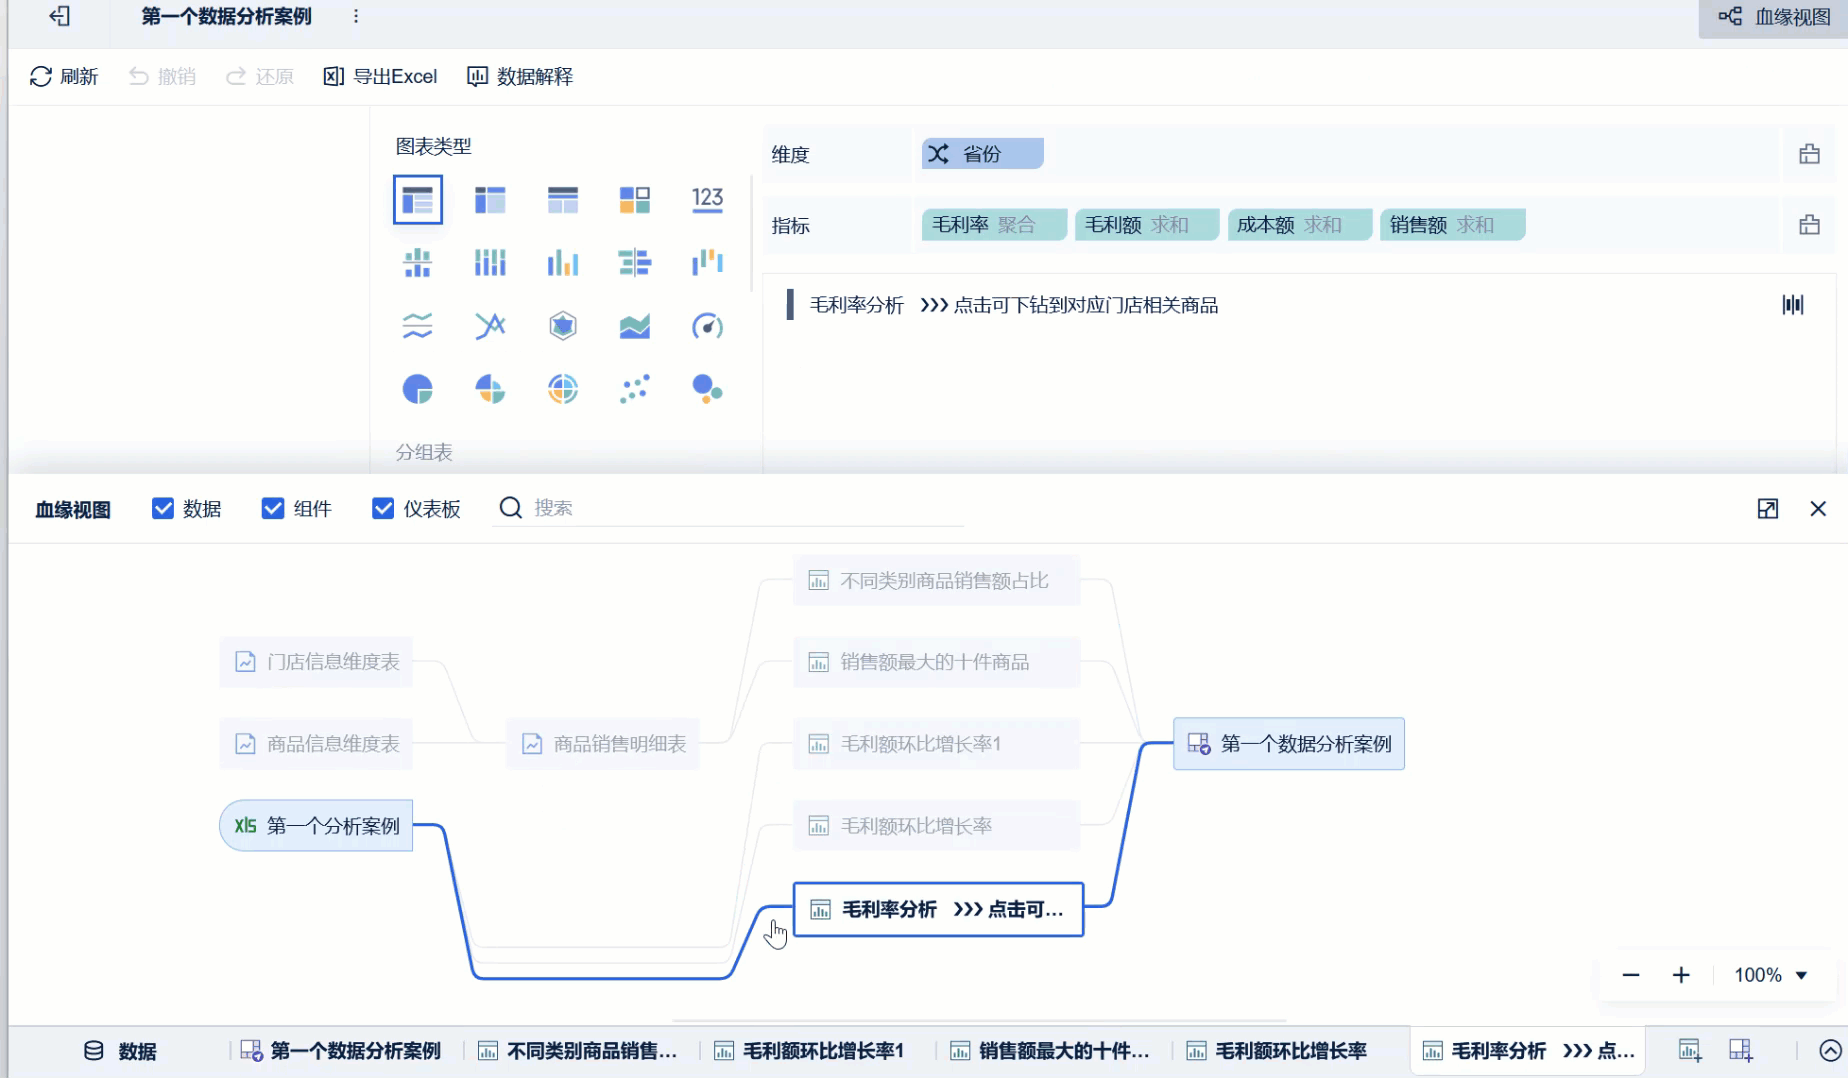
Task: Select the 商品信息维度表 lineage node
Action: 316,744
